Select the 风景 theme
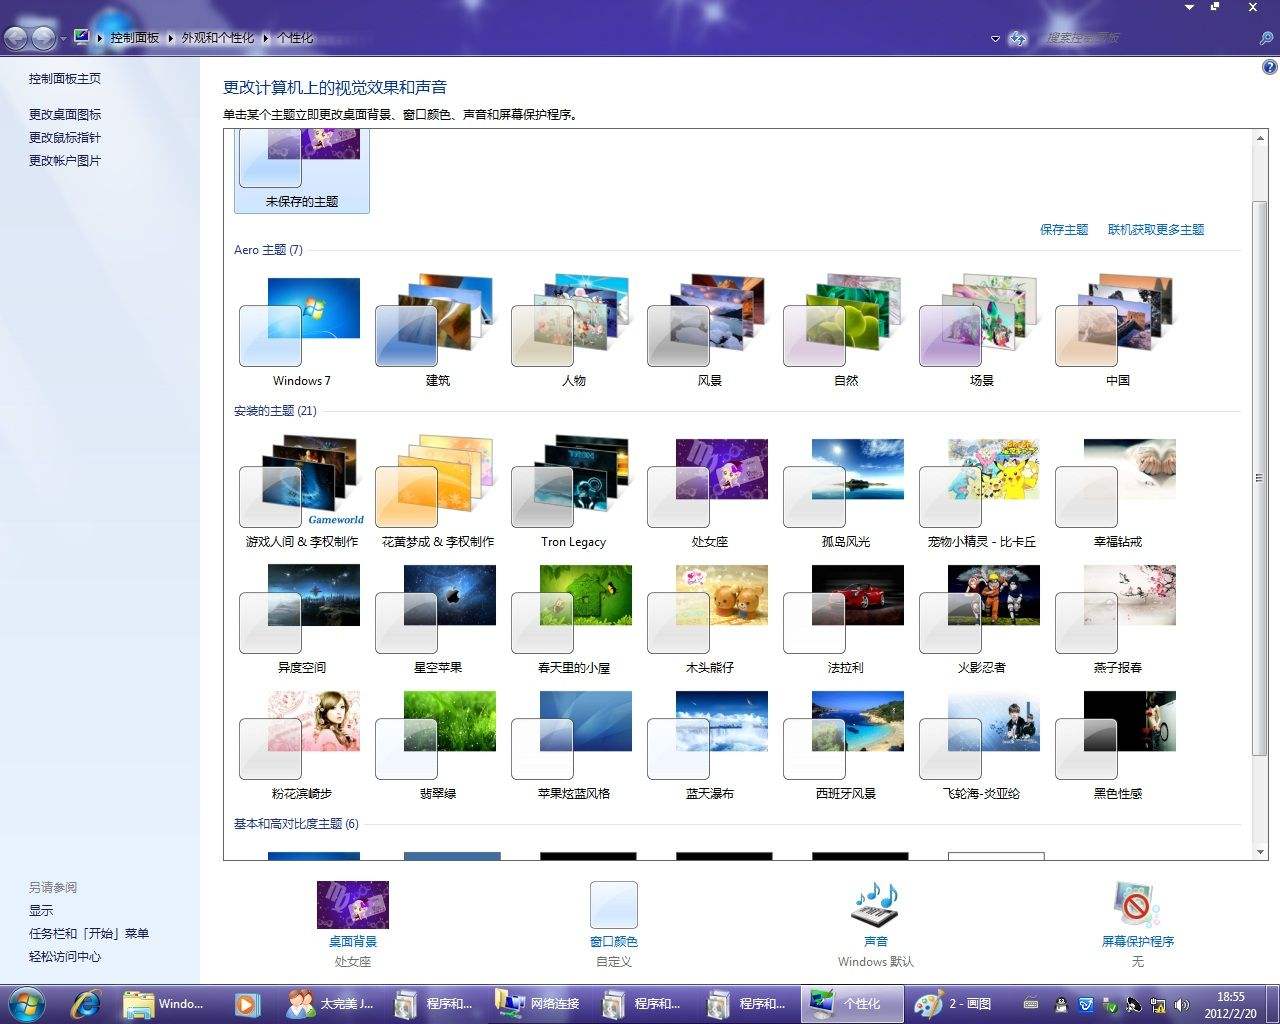Screen dimensions: 1280x1024 point(709,330)
